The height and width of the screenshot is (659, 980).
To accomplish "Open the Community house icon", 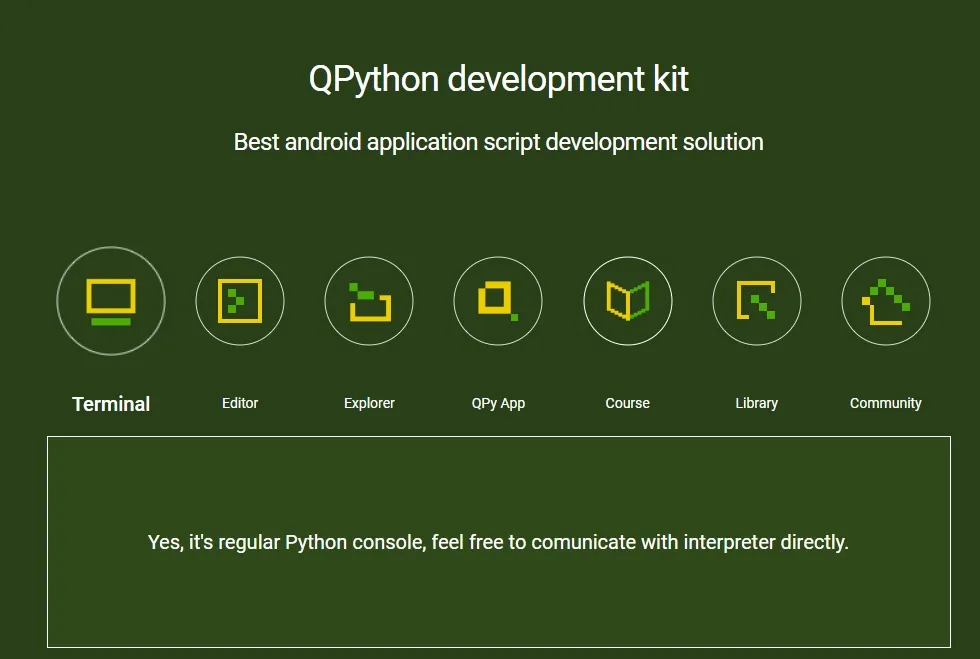I will (x=886, y=301).
